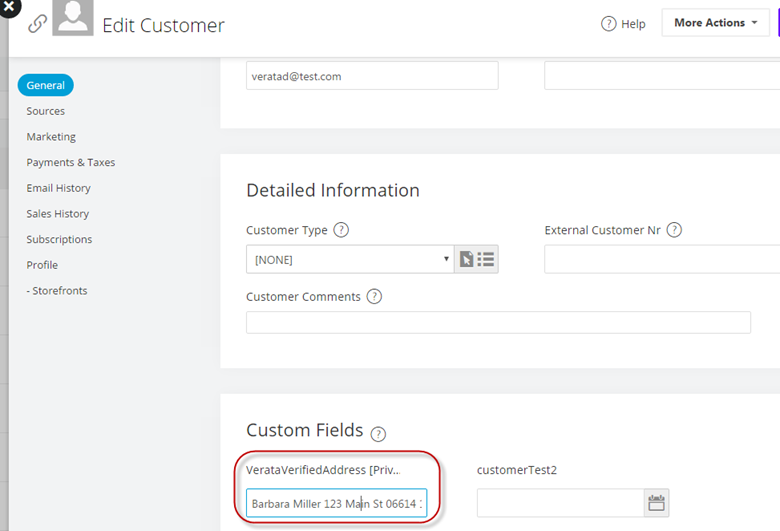Screen dimensions: 780x531
Task: Click the Detailed Information heading
Action: click(333, 190)
